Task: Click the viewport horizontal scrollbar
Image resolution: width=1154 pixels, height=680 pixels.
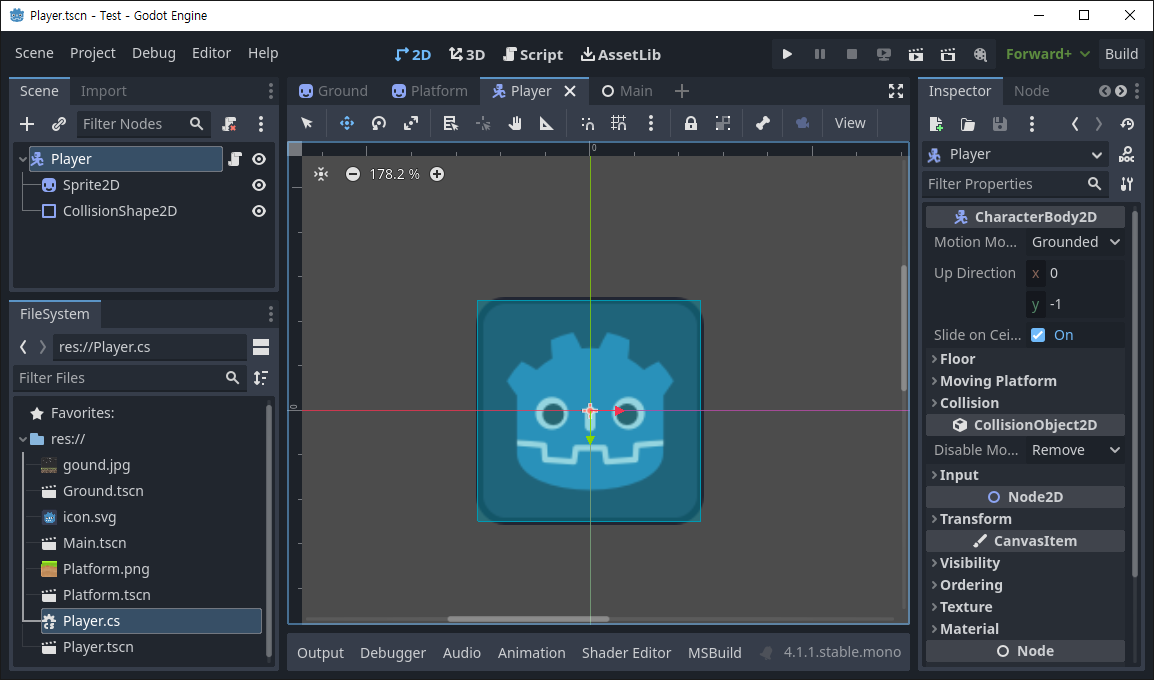Action: pos(528,619)
